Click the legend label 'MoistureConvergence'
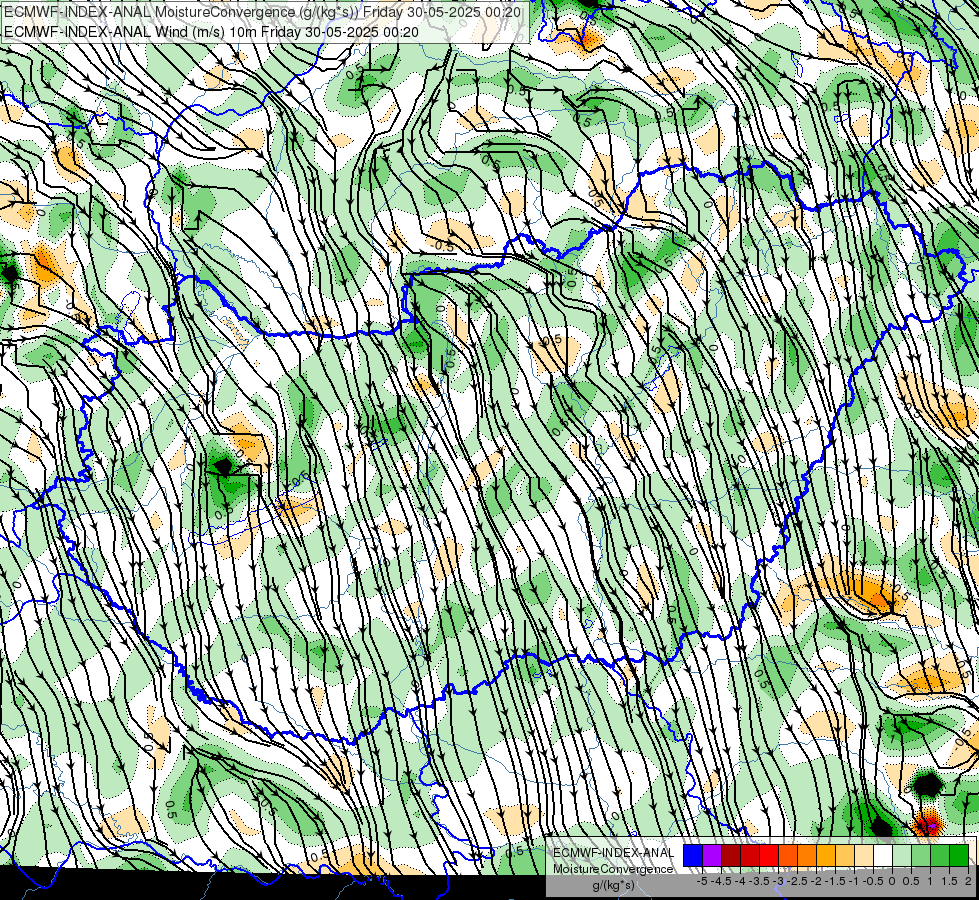Screen dimensions: 979x900 click(613, 869)
